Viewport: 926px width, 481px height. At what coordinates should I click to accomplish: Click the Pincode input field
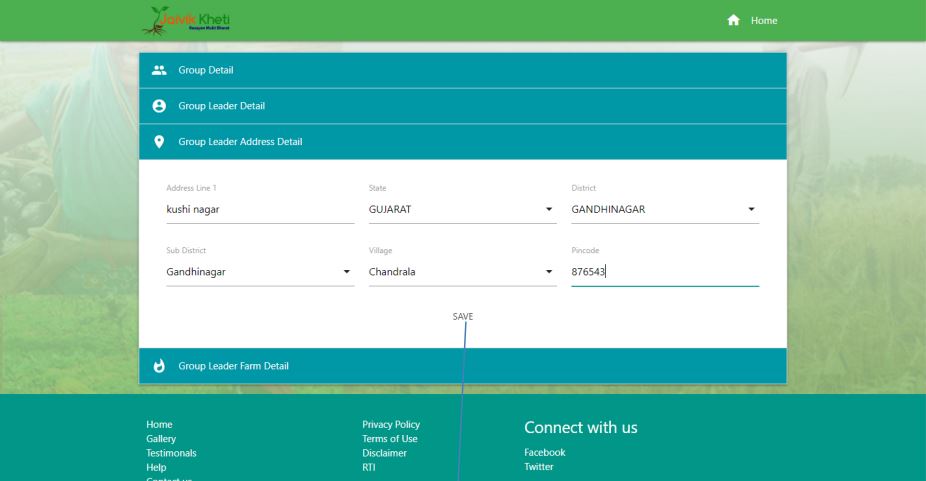coord(664,271)
